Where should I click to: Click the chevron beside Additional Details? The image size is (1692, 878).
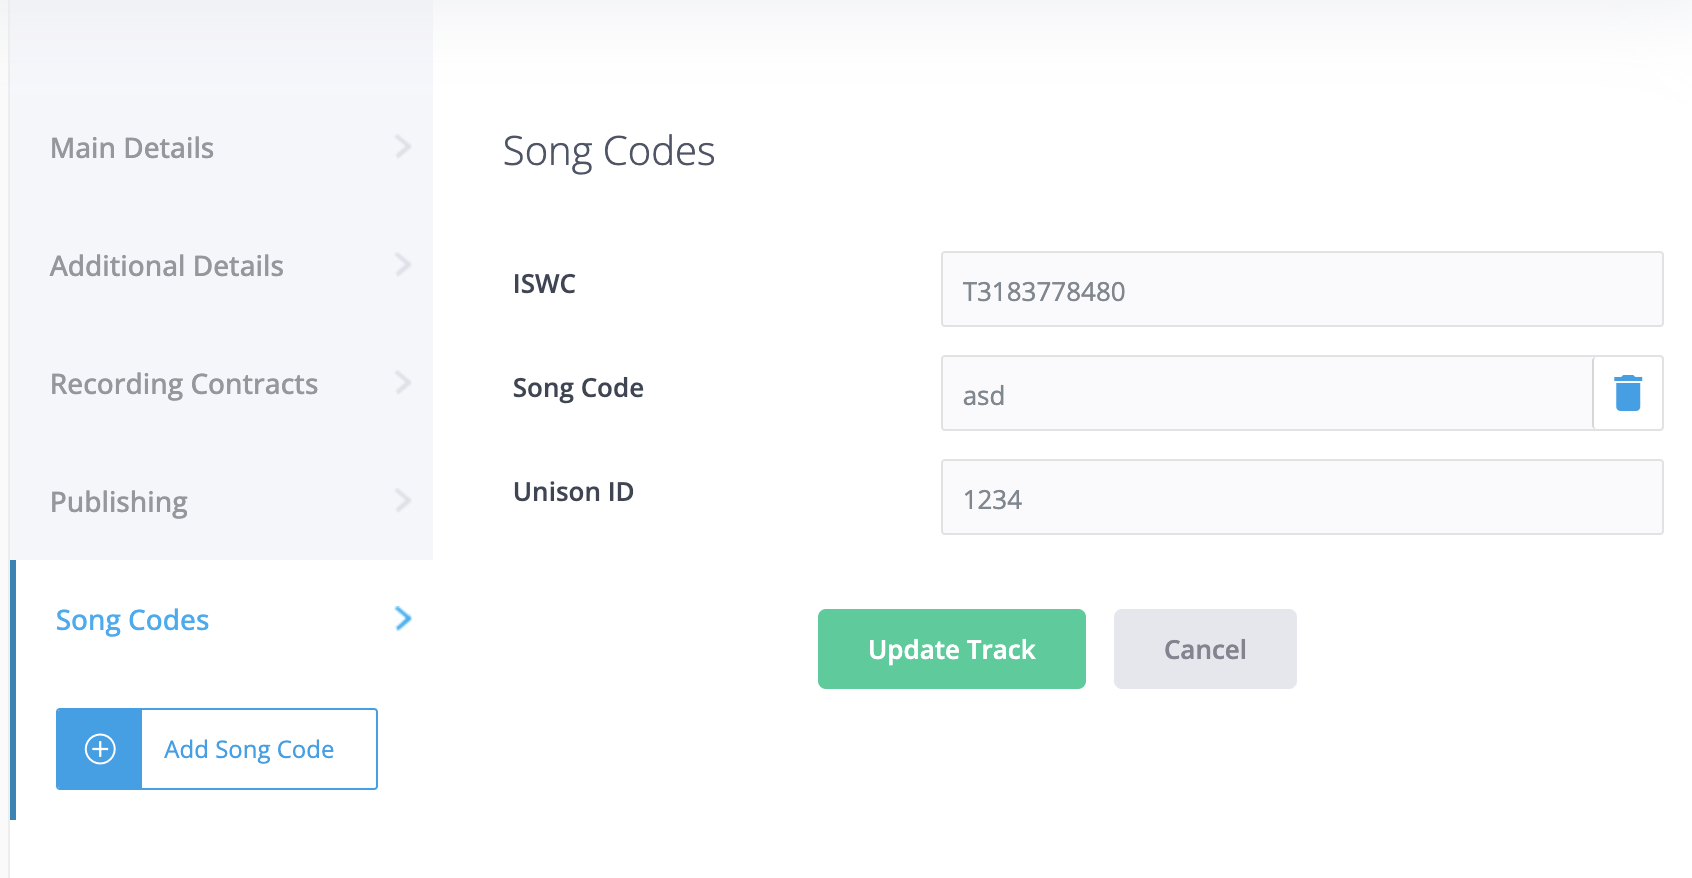(403, 265)
